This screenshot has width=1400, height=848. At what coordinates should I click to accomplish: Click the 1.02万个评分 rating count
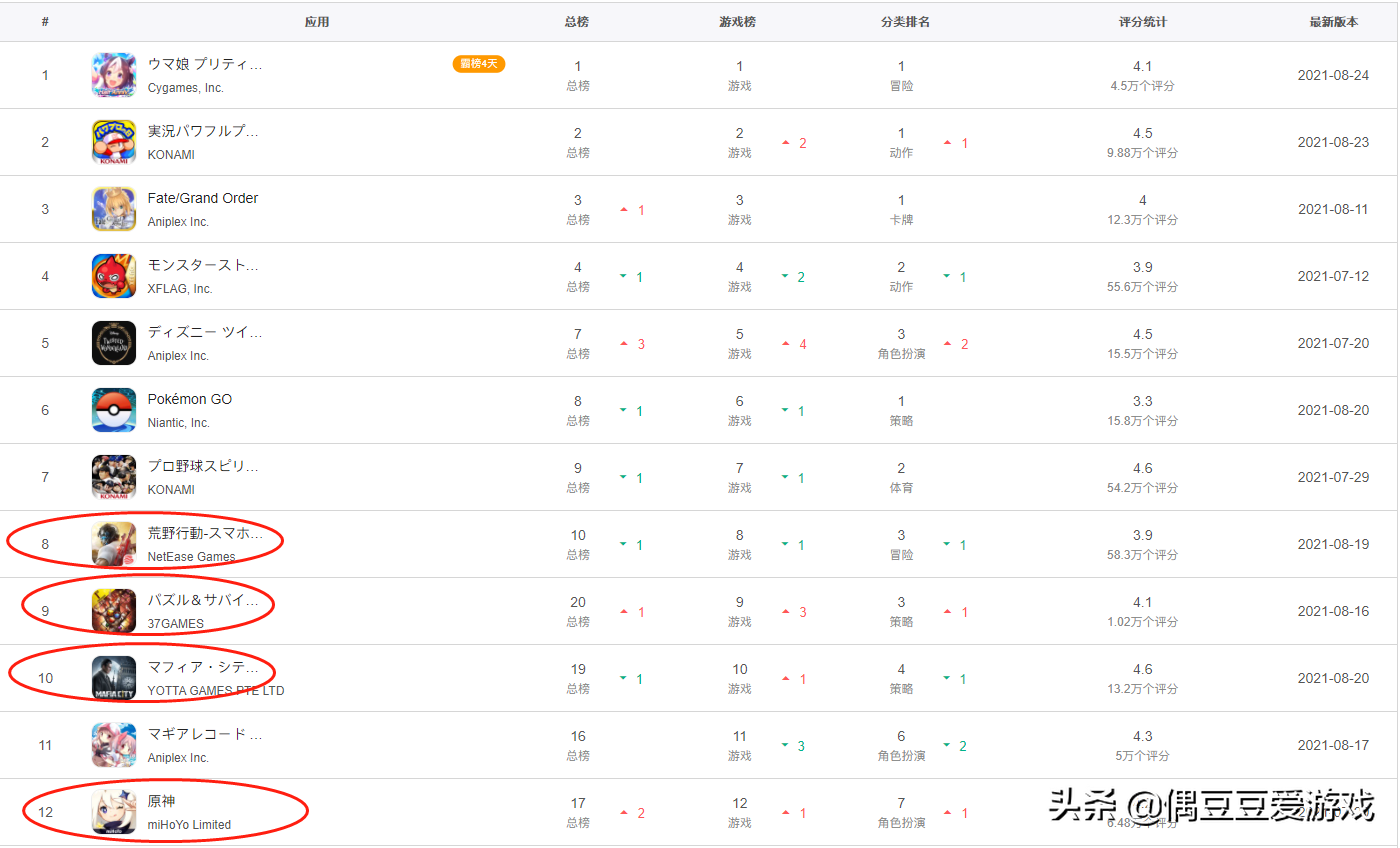1143,622
